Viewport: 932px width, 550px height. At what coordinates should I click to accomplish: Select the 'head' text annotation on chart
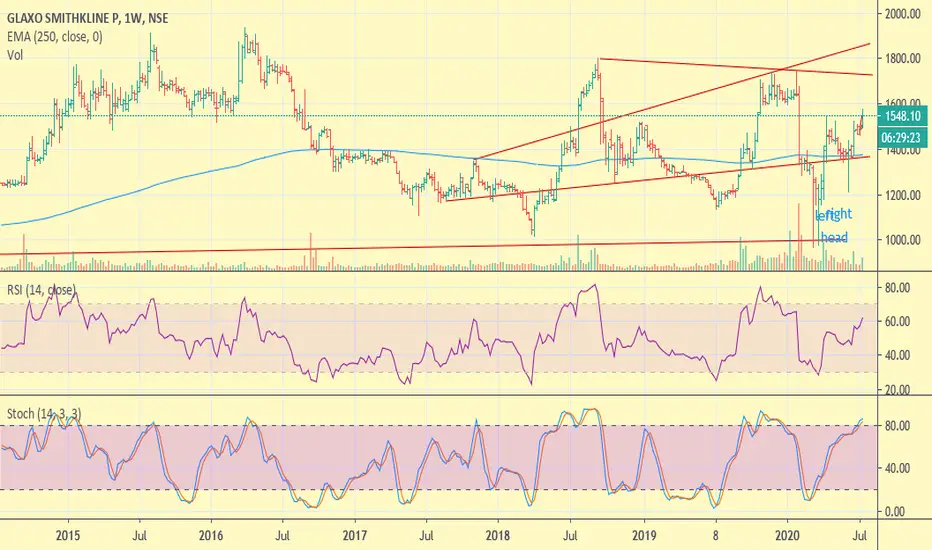pos(835,238)
